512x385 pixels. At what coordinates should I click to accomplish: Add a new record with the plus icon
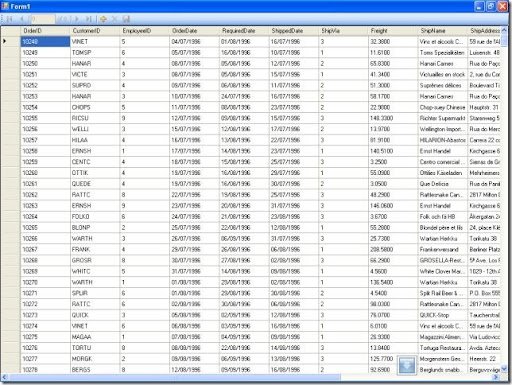tap(103, 19)
